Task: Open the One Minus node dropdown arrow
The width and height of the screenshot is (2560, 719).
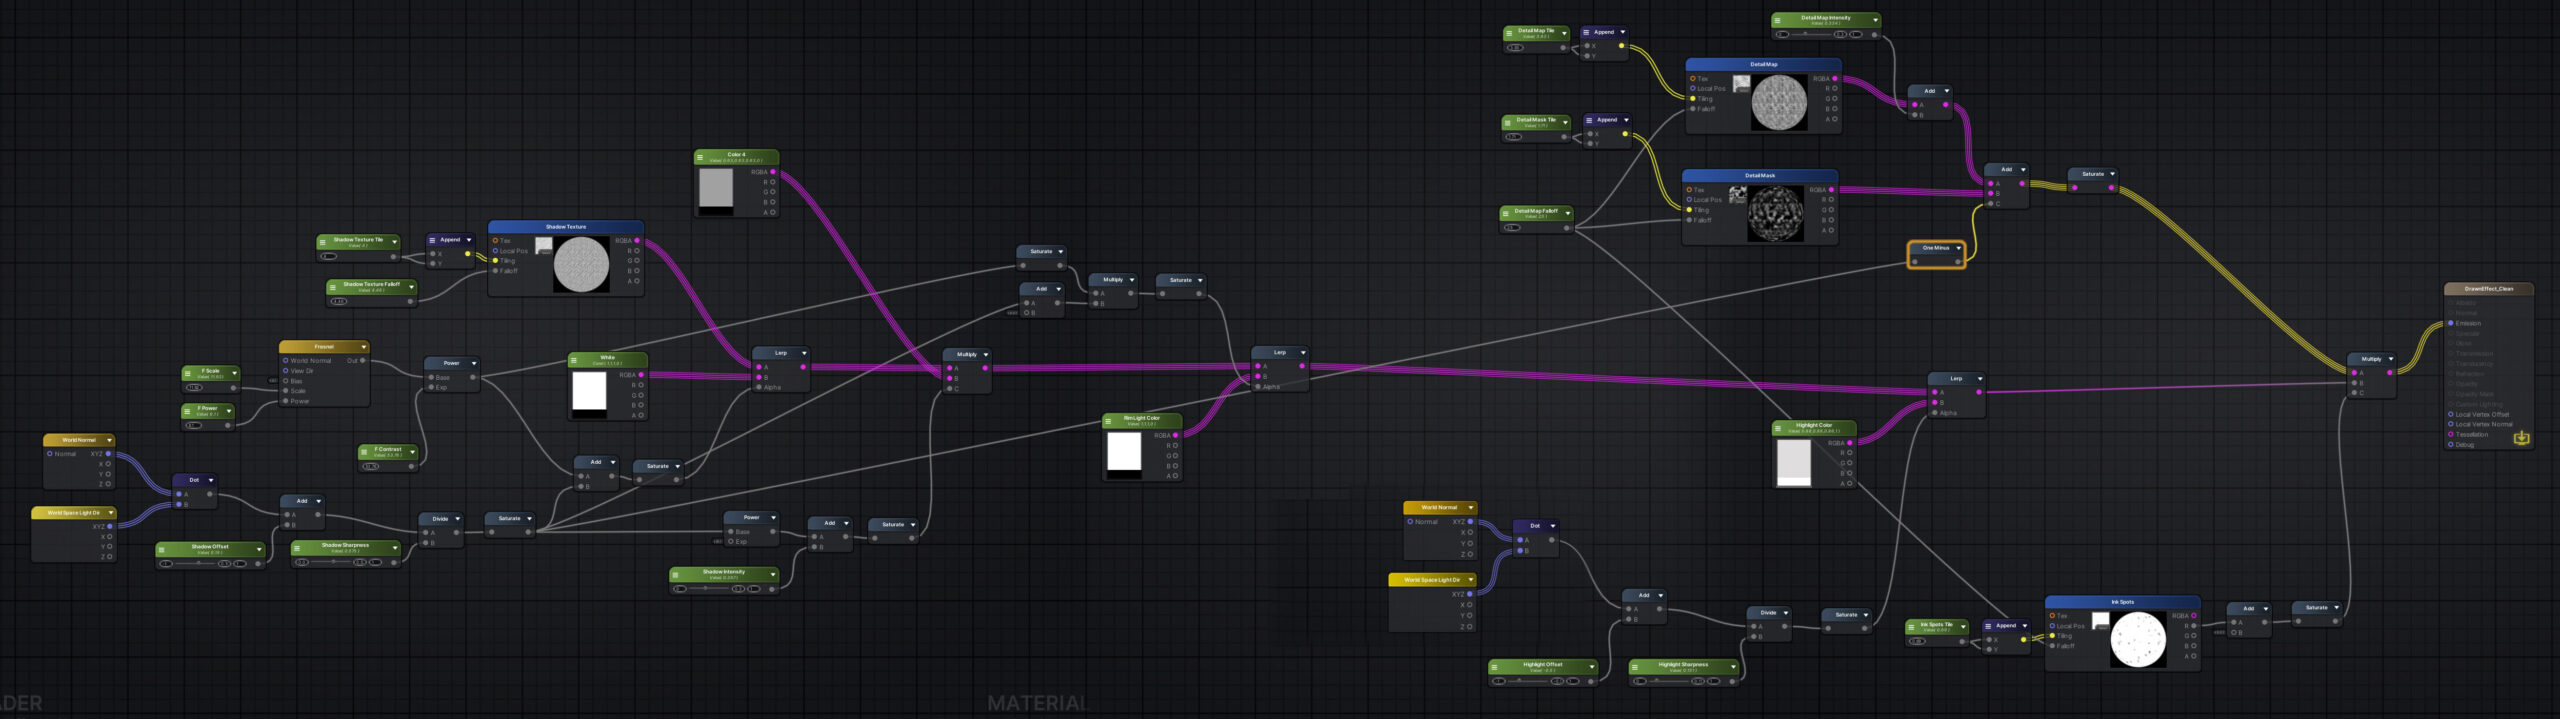Action: 1958,248
